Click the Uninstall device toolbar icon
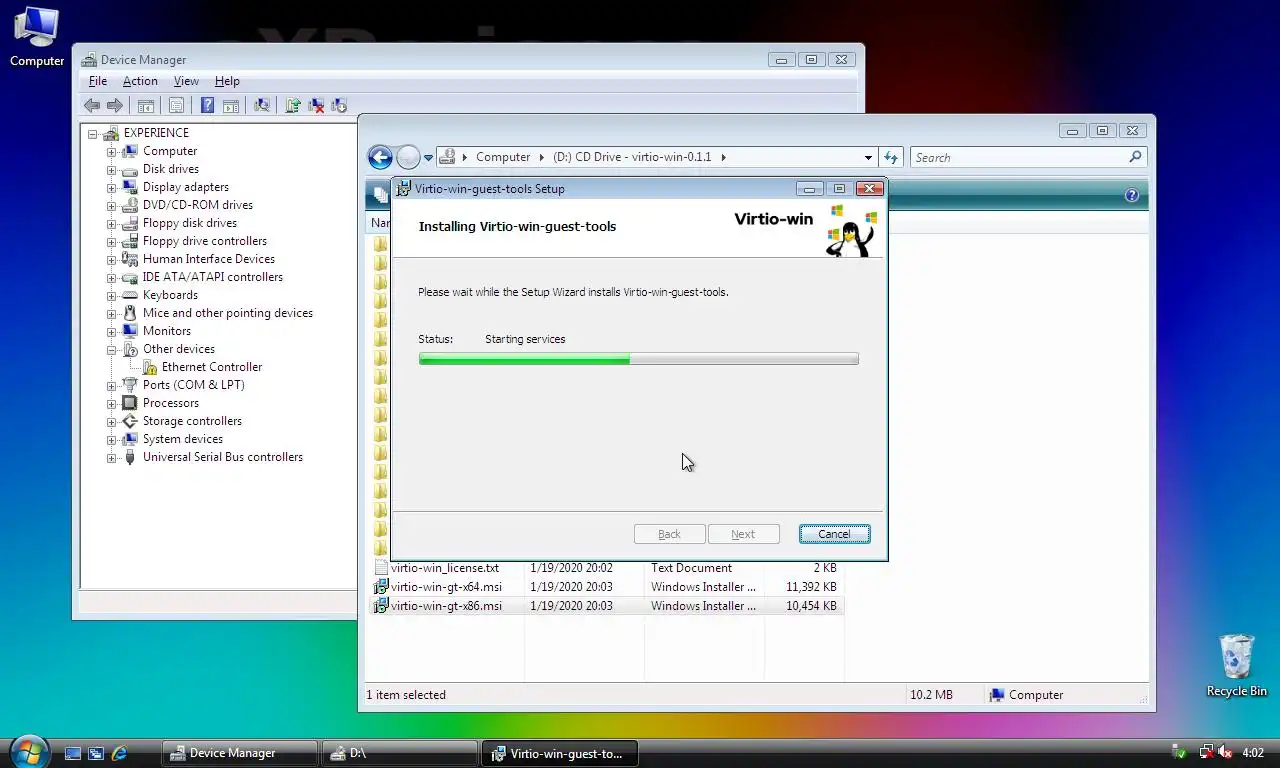This screenshot has width=1280, height=768. pyautogui.click(x=316, y=105)
